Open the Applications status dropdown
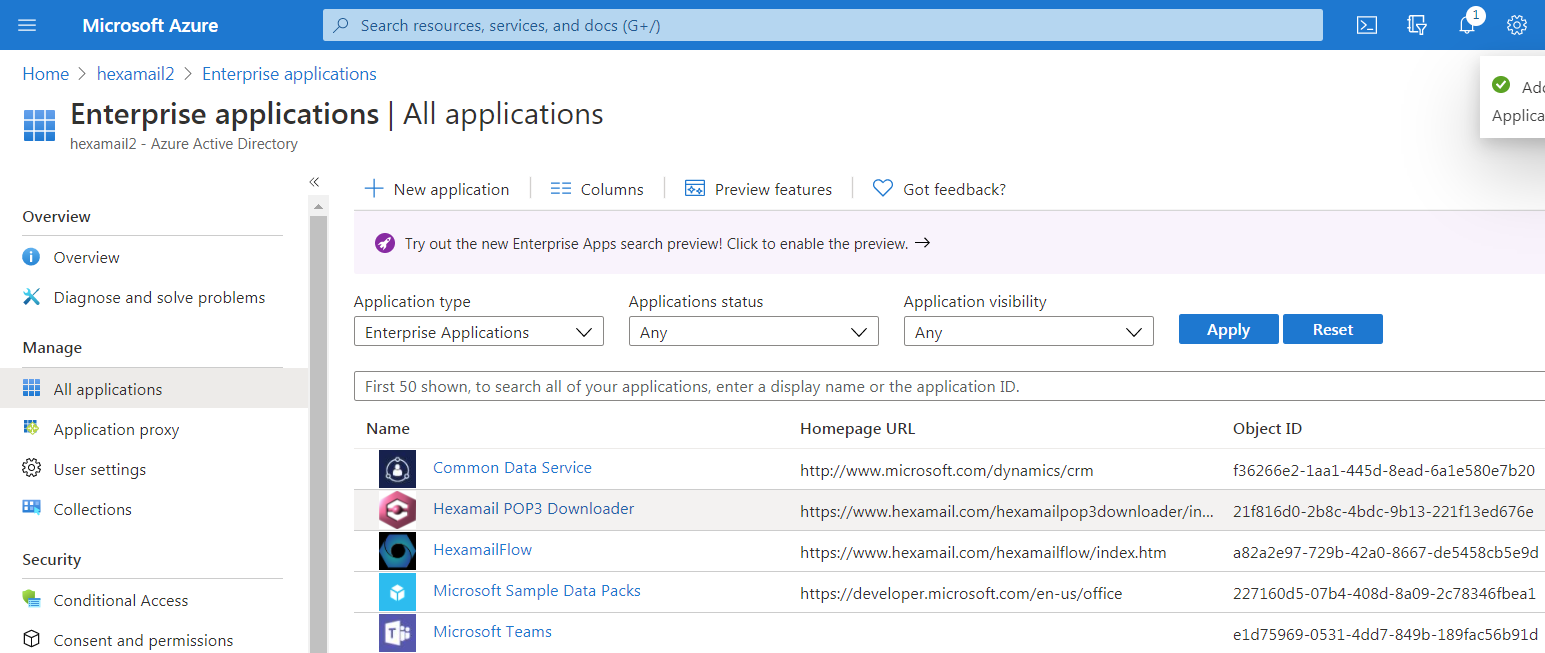 [753, 332]
